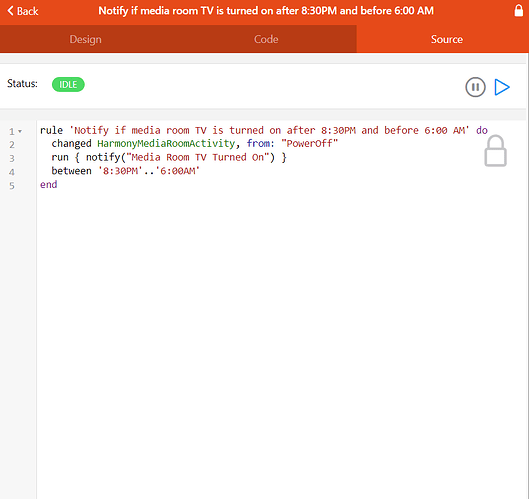This screenshot has height=499, width=529.
Task: Collapse the rule block fold arrow
Action: [20, 131]
